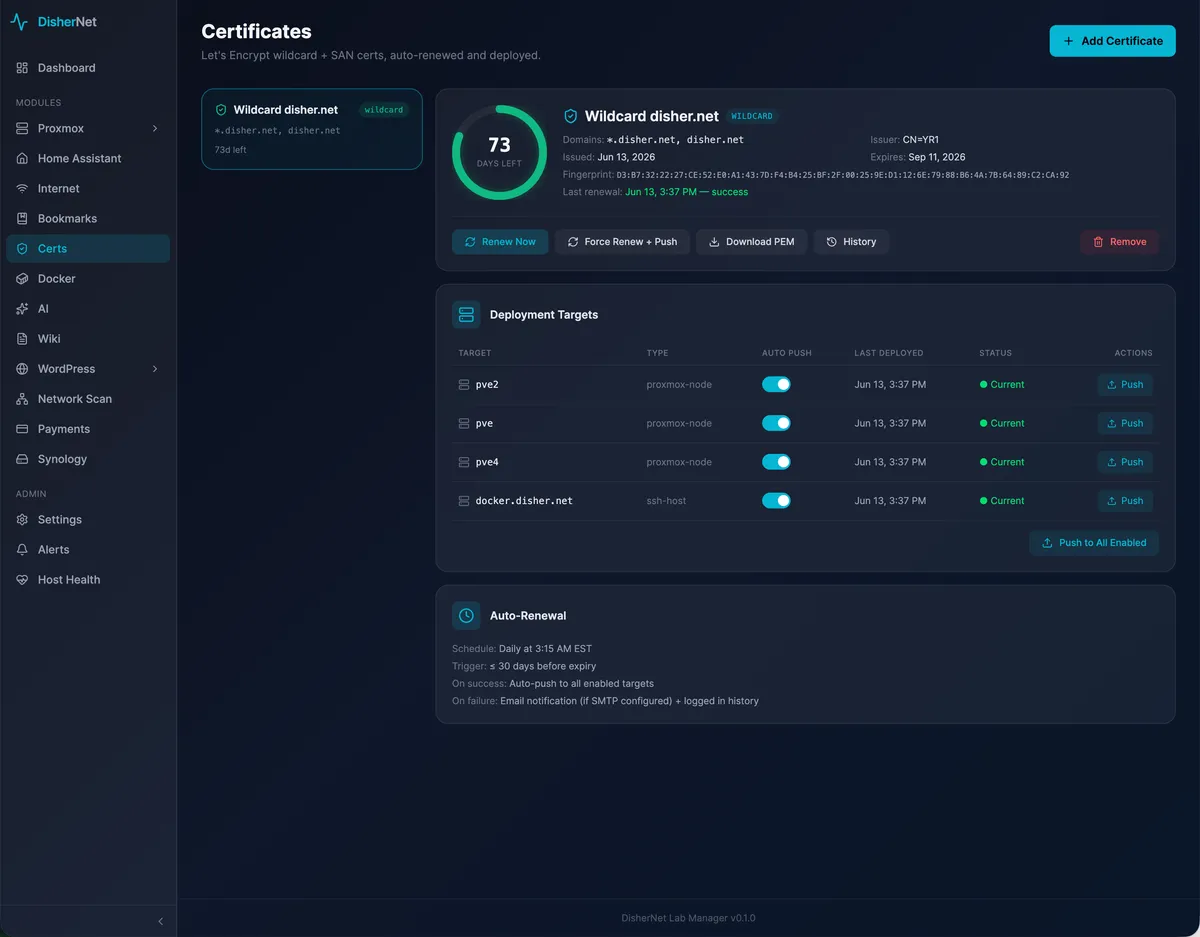Click the AUTO PUSH column header

[787, 353]
